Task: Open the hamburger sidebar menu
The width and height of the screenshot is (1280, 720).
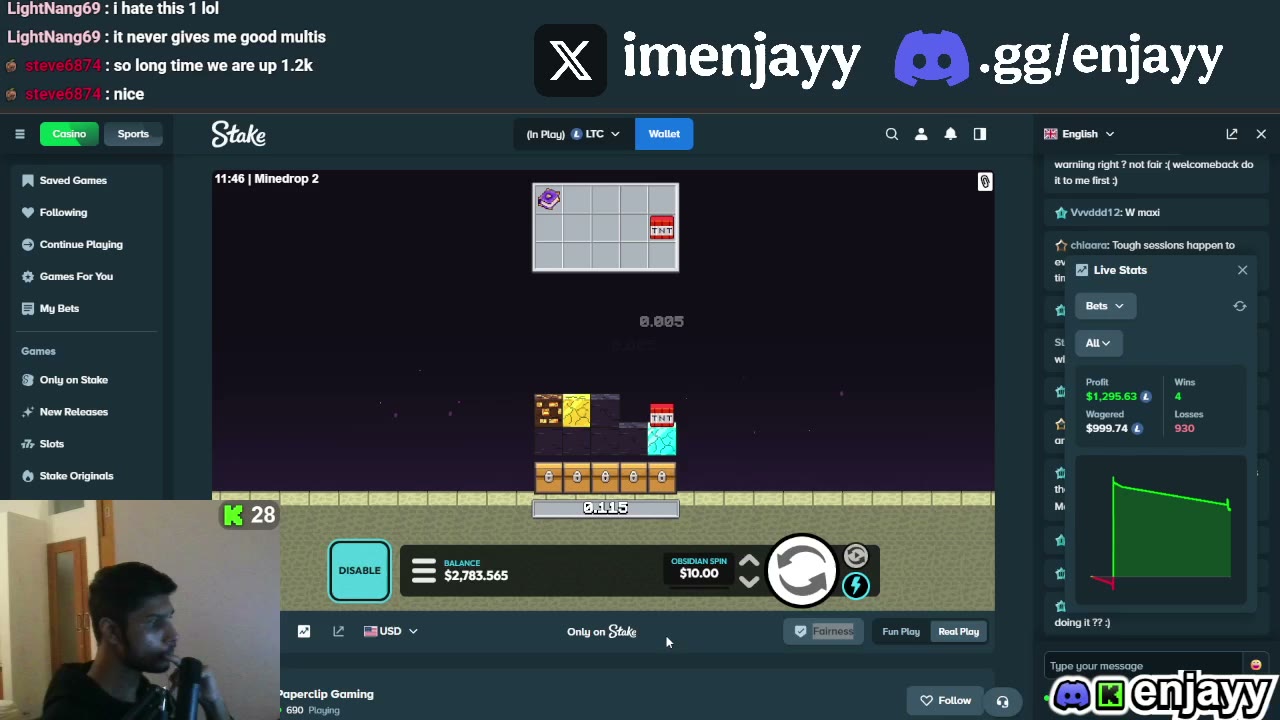Action: (19, 134)
